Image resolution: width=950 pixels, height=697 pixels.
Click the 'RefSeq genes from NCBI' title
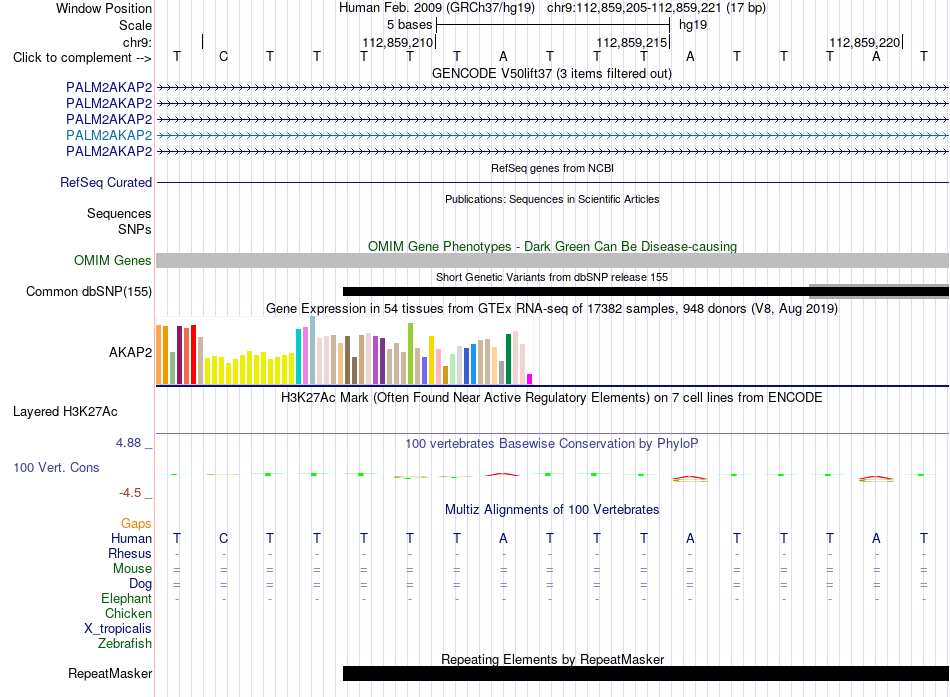tap(552, 168)
